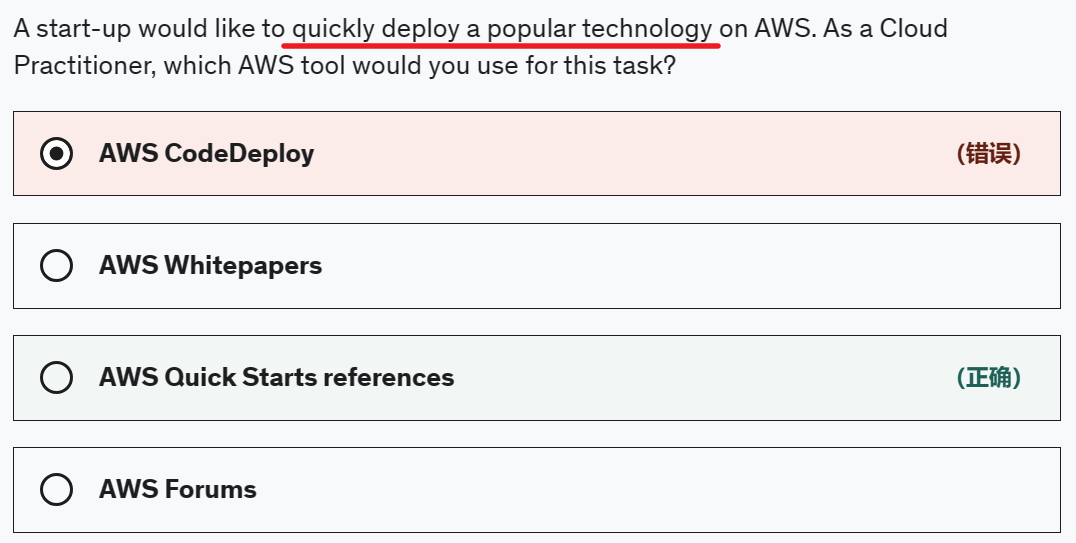Viewport: 1076px width, 543px height.
Task: Pick the AWS Forums radio button
Action: point(56,489)
